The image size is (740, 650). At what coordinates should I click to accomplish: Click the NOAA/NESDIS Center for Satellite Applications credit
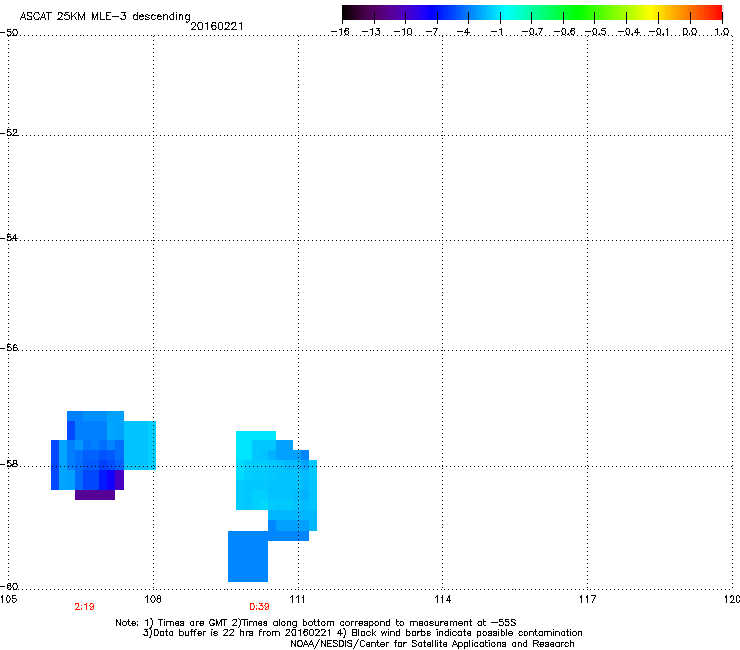432,644
